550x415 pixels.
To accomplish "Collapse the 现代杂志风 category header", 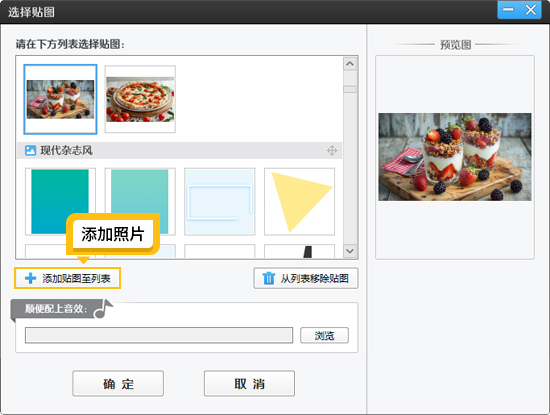I will 179,150.
